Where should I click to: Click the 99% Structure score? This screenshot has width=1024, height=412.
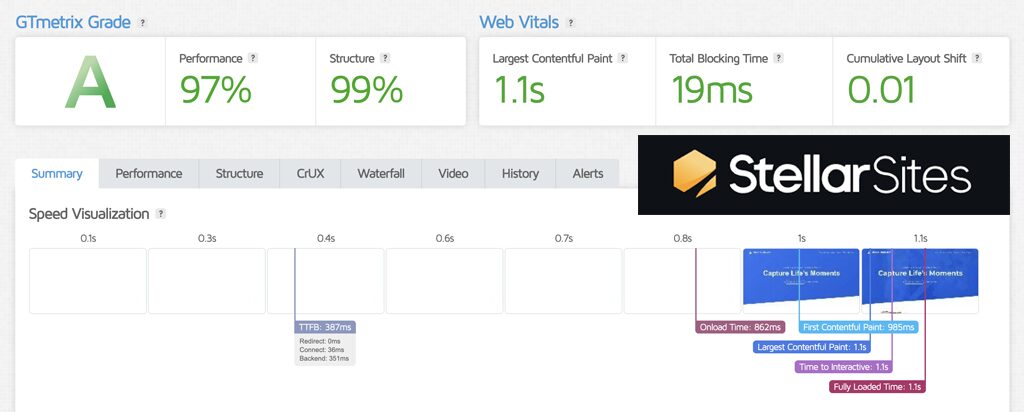tap(366, 89)
